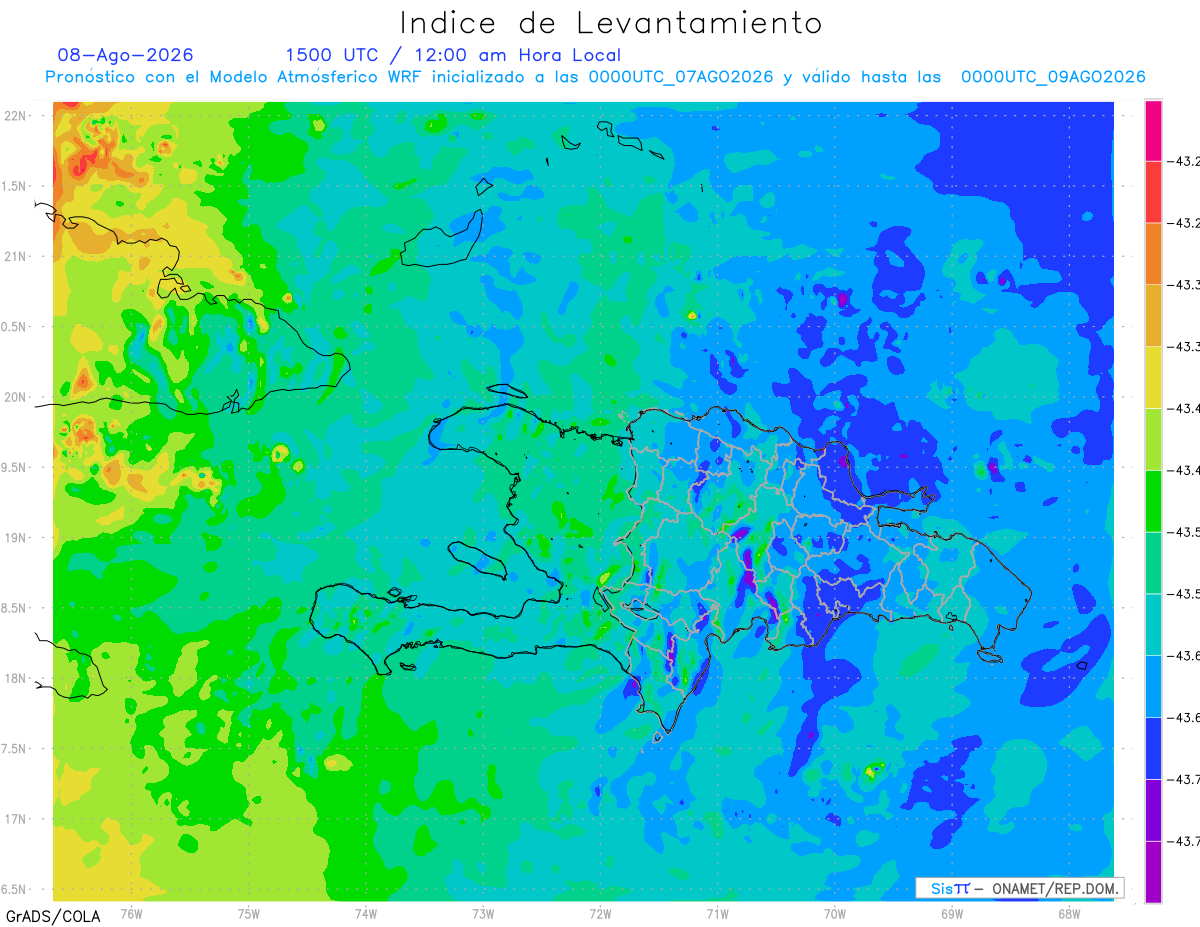This screenshot has height=927, width=1200.
Task: Click the 1500 UTC / 12:00 am Hora Local text
Action: coord(453,55)
